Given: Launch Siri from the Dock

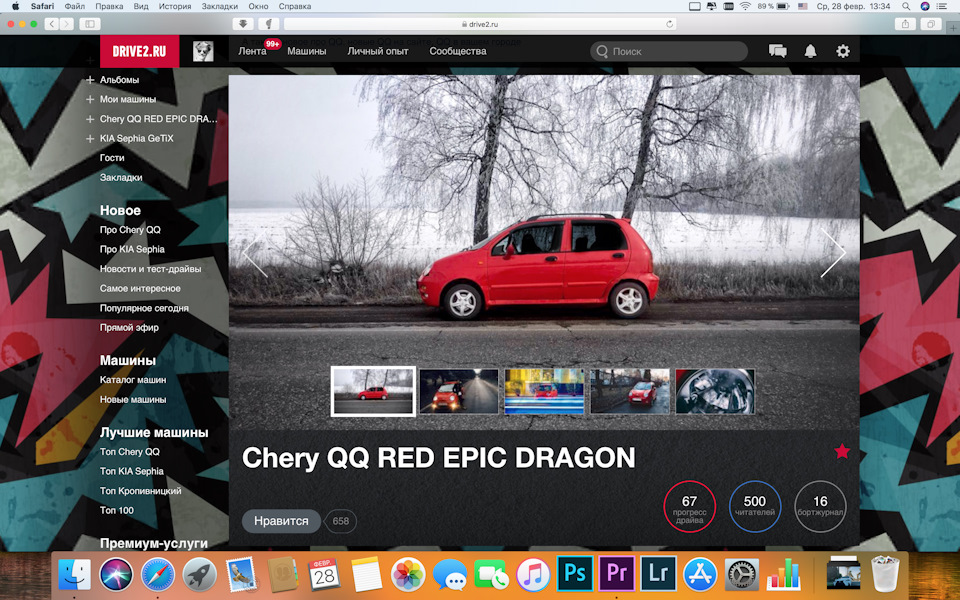Looking at the screenshot, I should tap(116, 574).
